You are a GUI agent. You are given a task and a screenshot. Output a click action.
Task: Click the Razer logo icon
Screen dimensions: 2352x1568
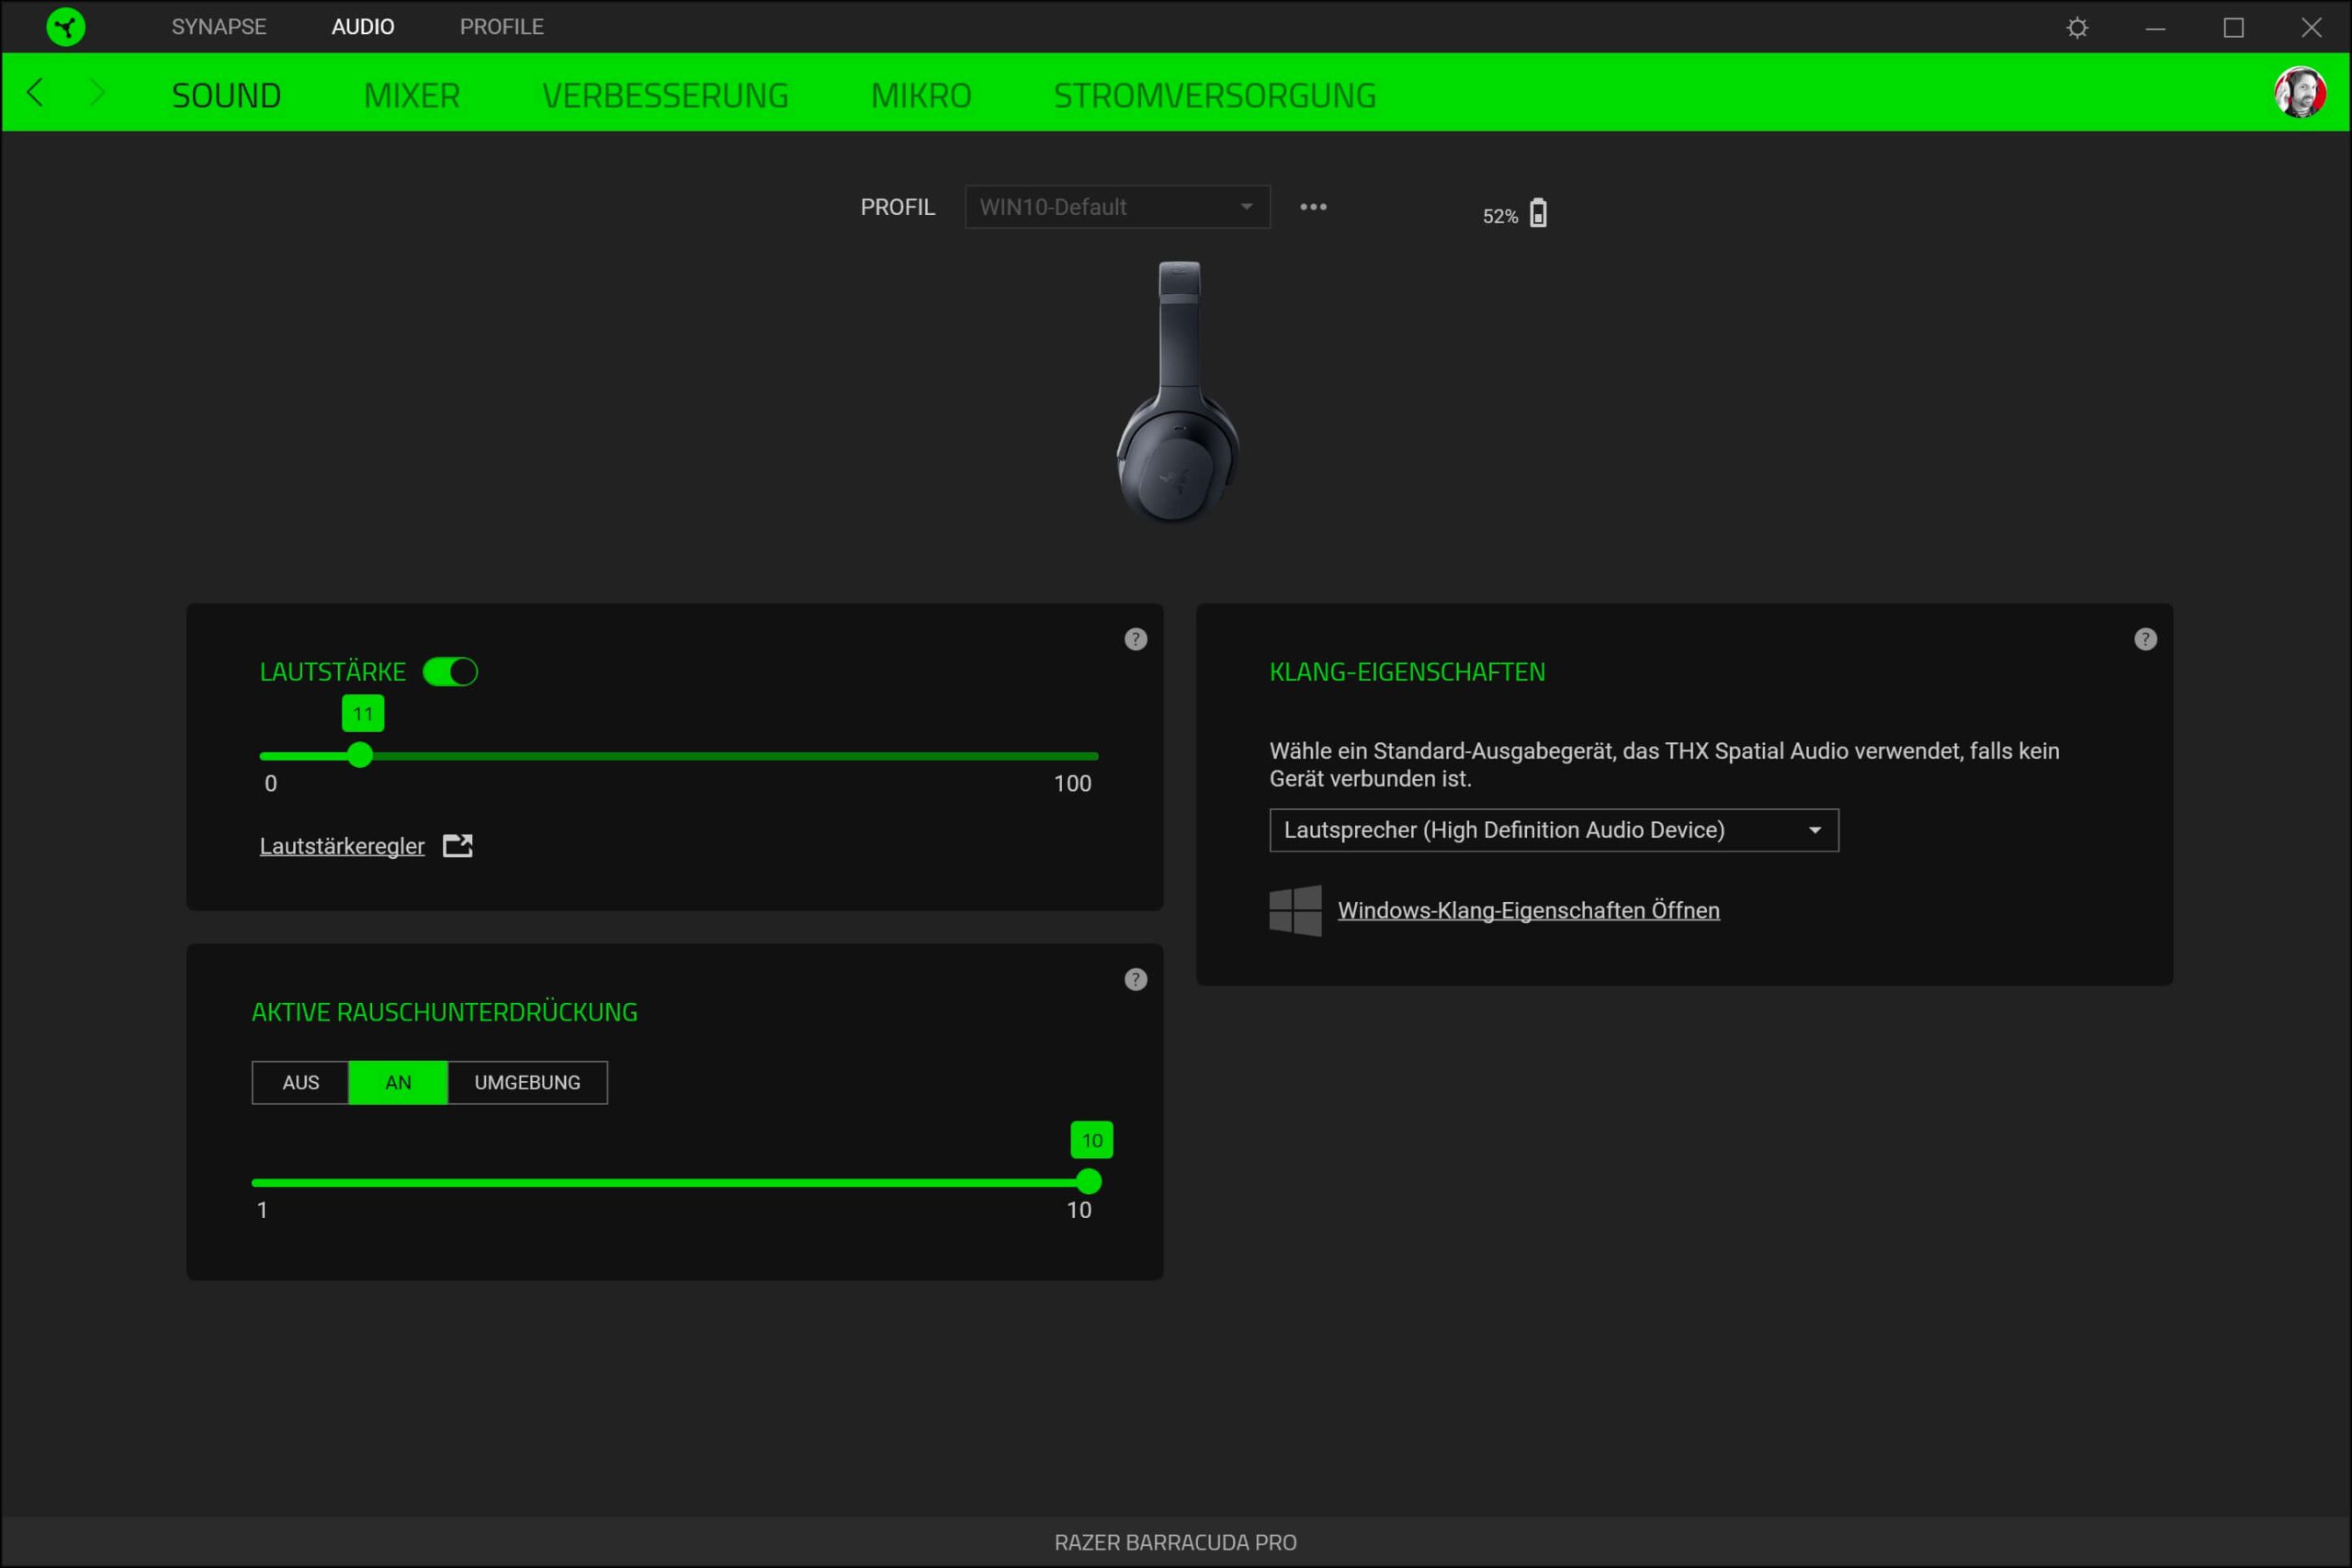pos(66,27)
